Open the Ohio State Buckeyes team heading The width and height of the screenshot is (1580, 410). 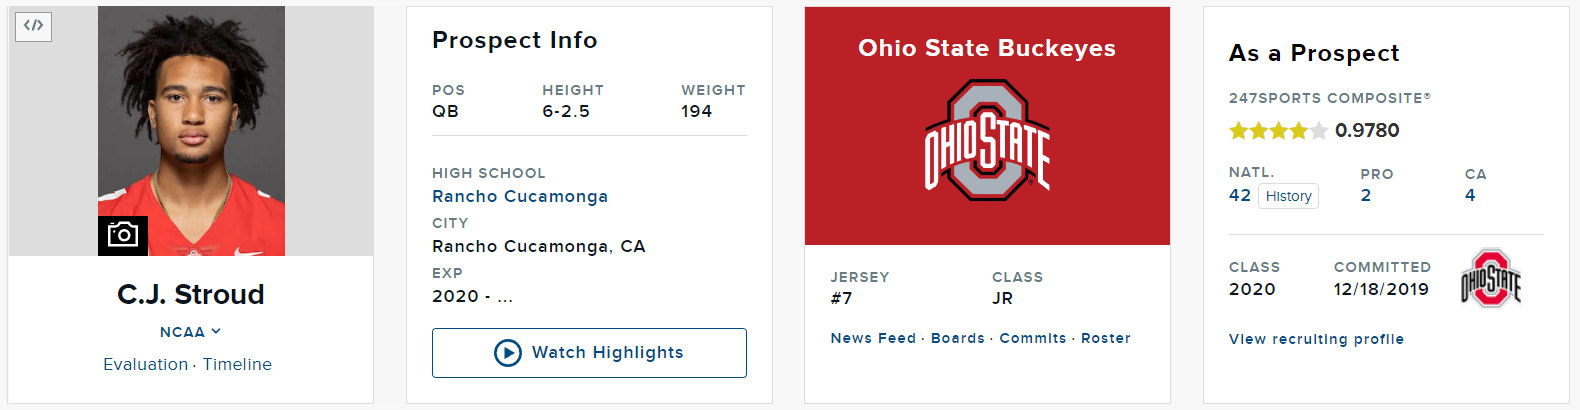click(x=987, y=48)
